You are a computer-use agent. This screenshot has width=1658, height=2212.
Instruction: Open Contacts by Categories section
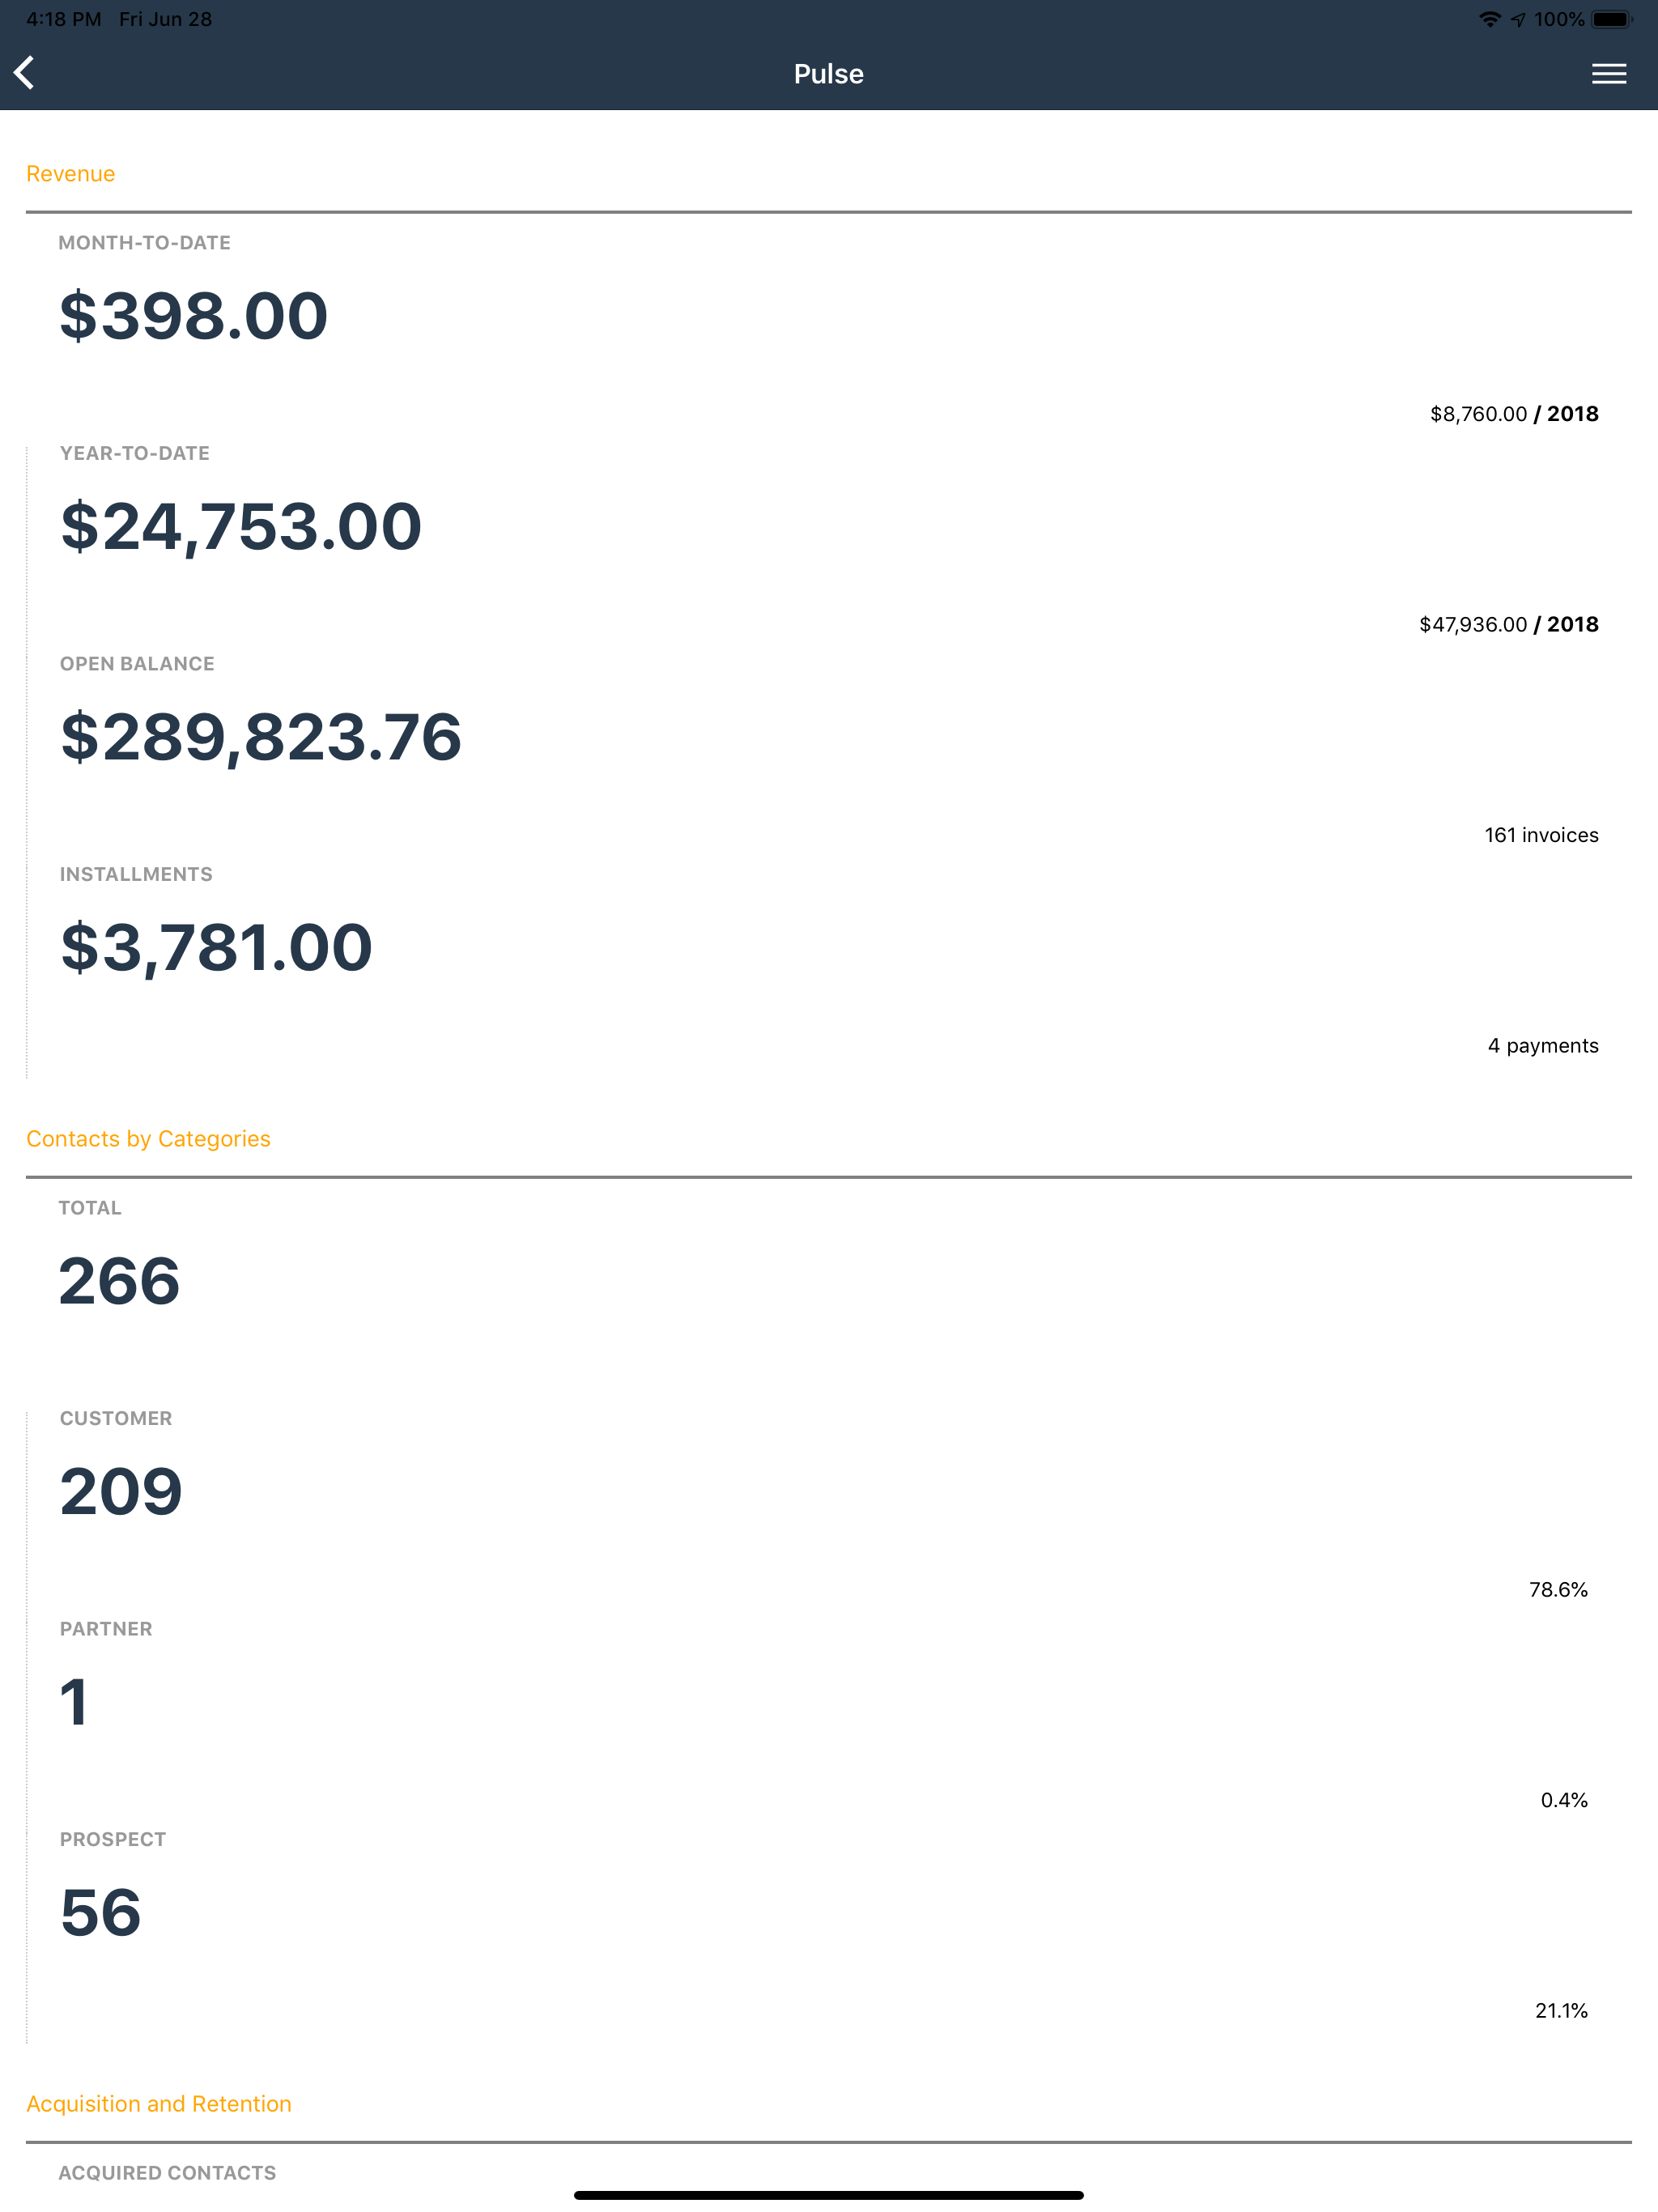[148, 1139]
